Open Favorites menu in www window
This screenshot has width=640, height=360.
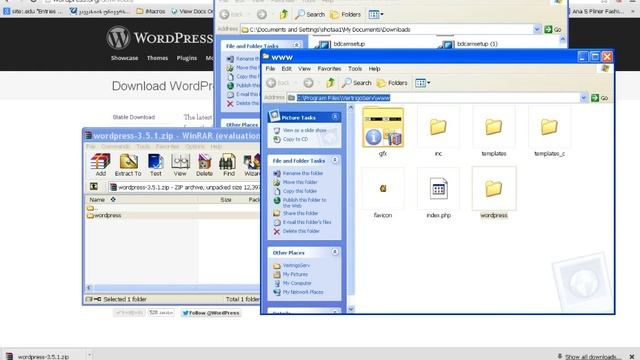tap(329, 69)
